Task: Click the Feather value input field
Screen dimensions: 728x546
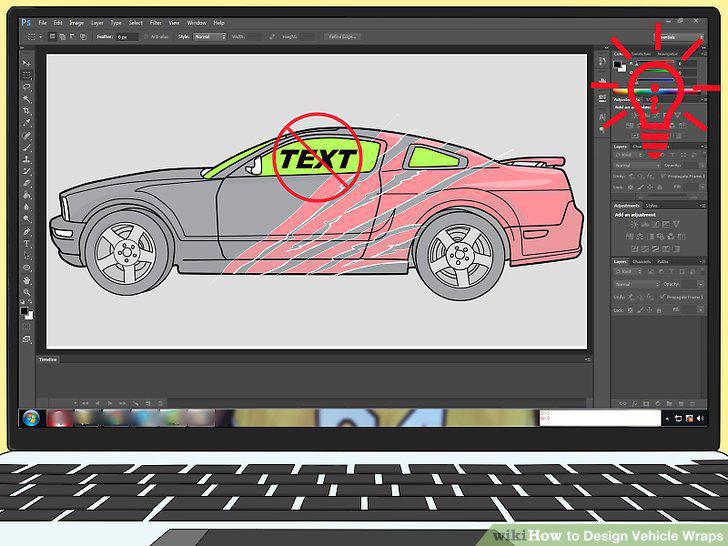Action: (x=127, y=37)
